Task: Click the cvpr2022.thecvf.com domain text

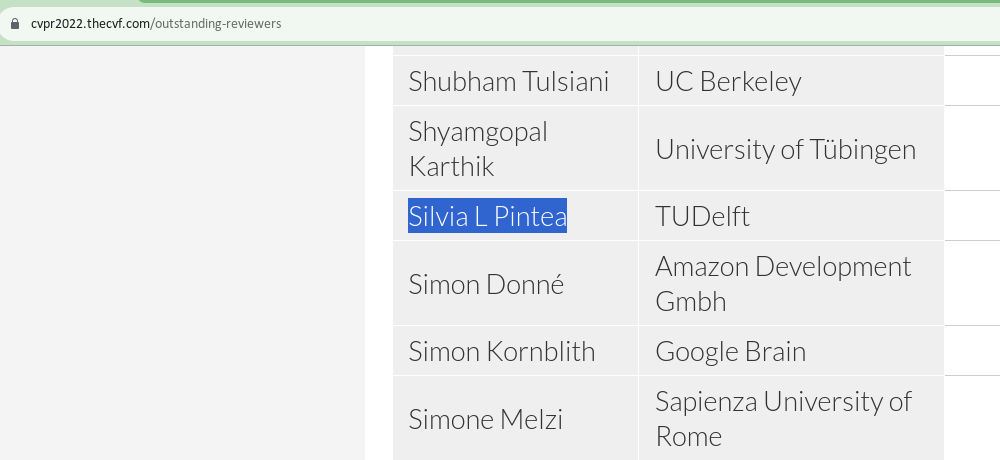Action: pyautogui.click(x=91, y=24)
